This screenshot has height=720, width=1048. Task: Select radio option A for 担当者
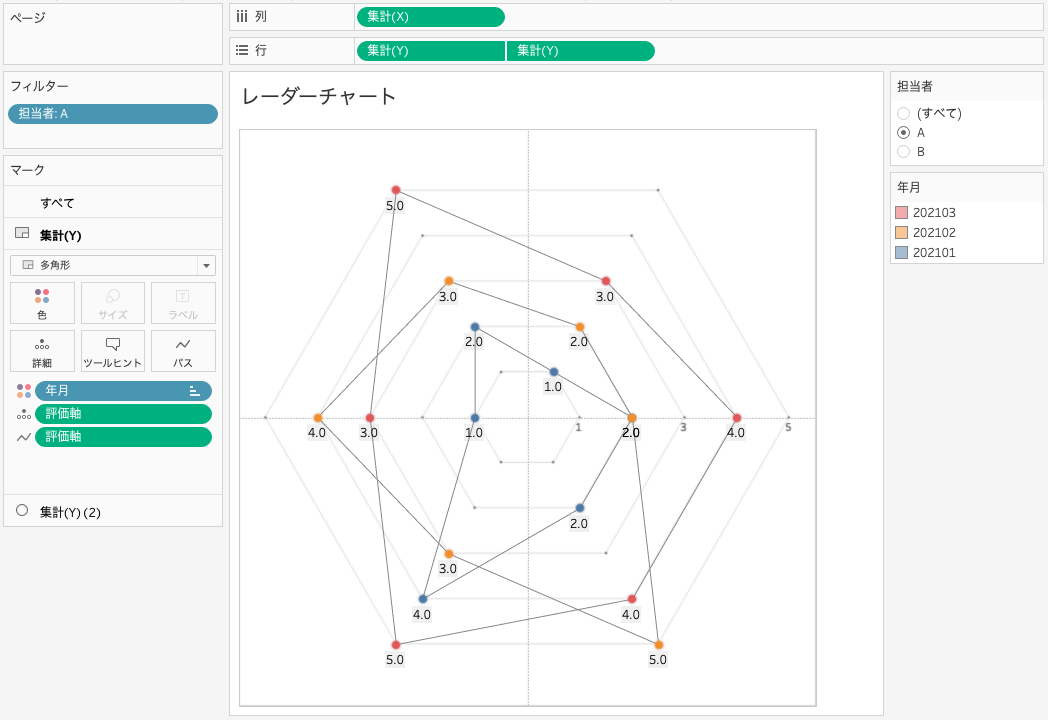click(x=904, y=133)
